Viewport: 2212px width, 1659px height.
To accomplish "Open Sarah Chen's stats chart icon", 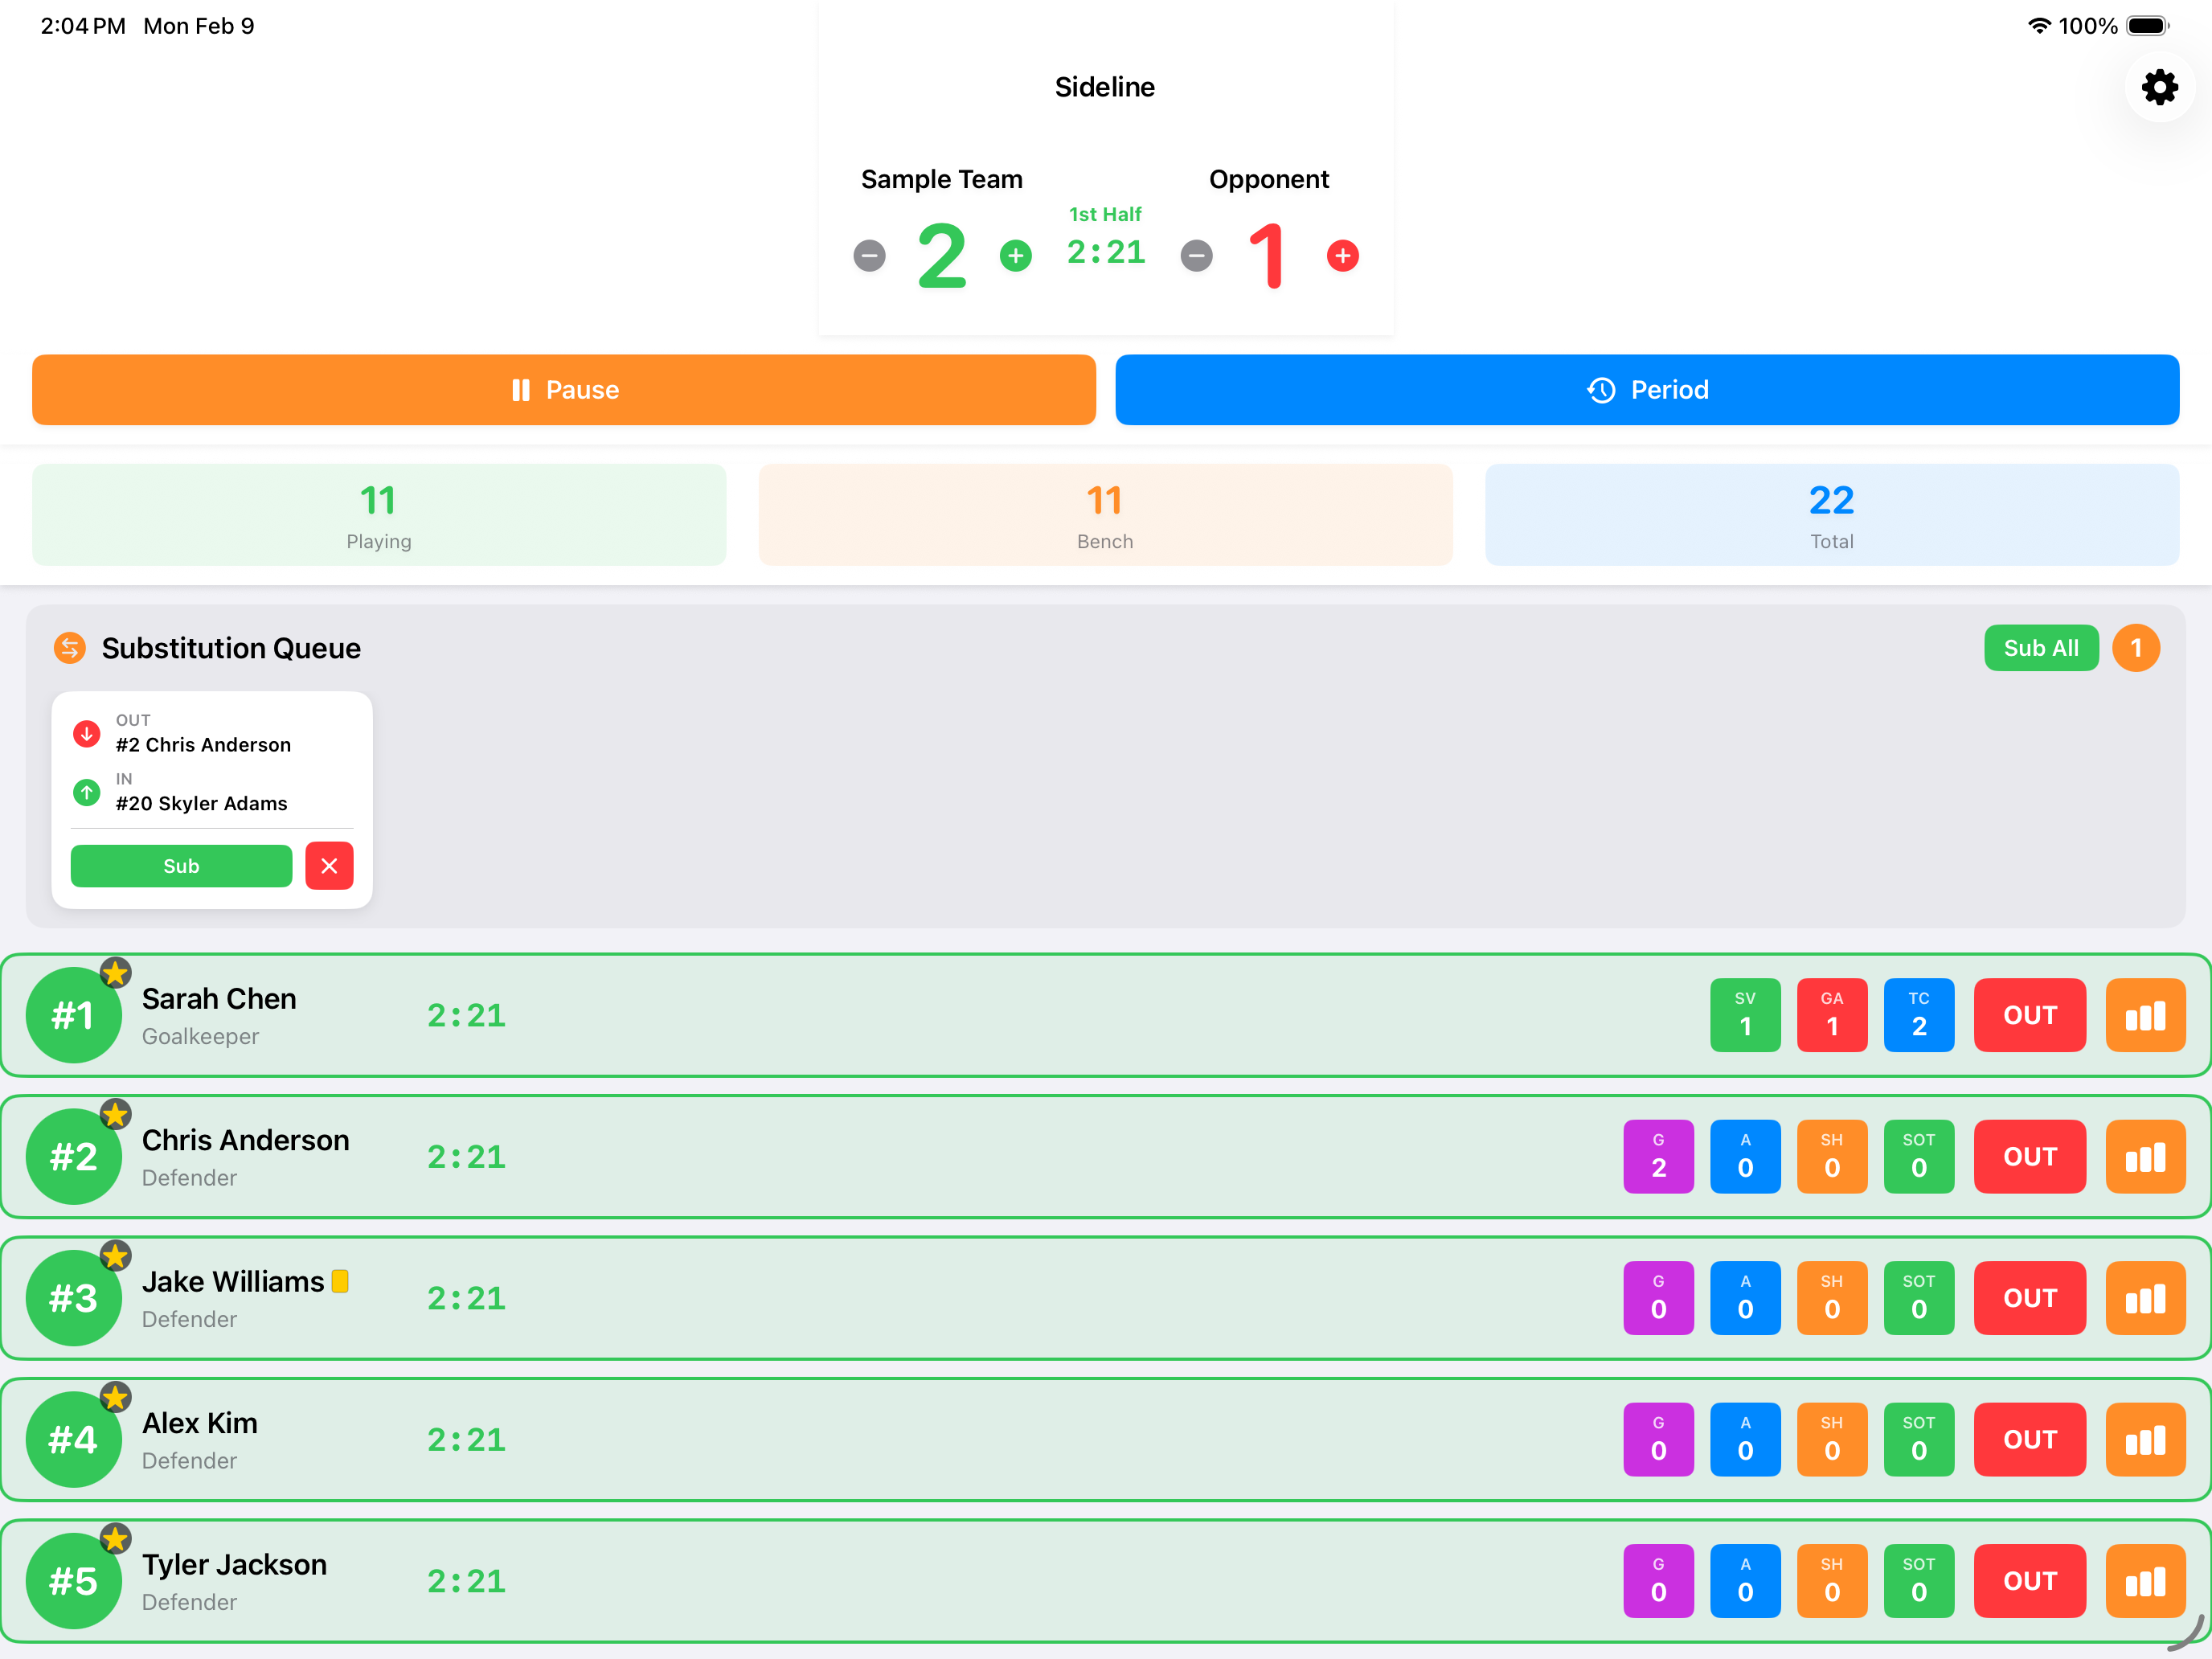I will (x=2144, y=1015).
